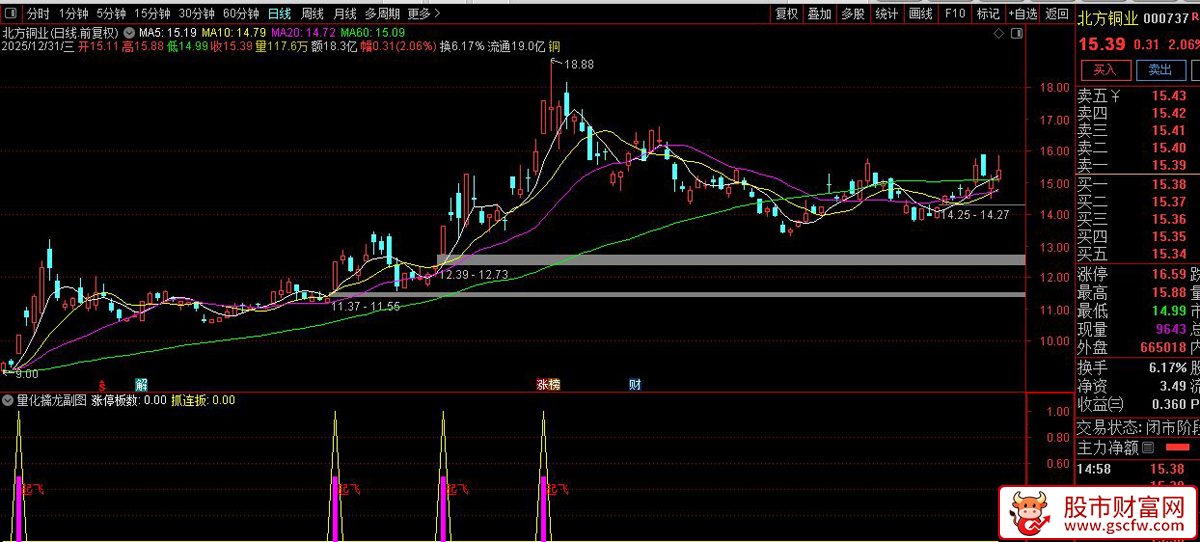Click the 主力净额 icon
This screenshot has height=542, width=1200.
1147,448
